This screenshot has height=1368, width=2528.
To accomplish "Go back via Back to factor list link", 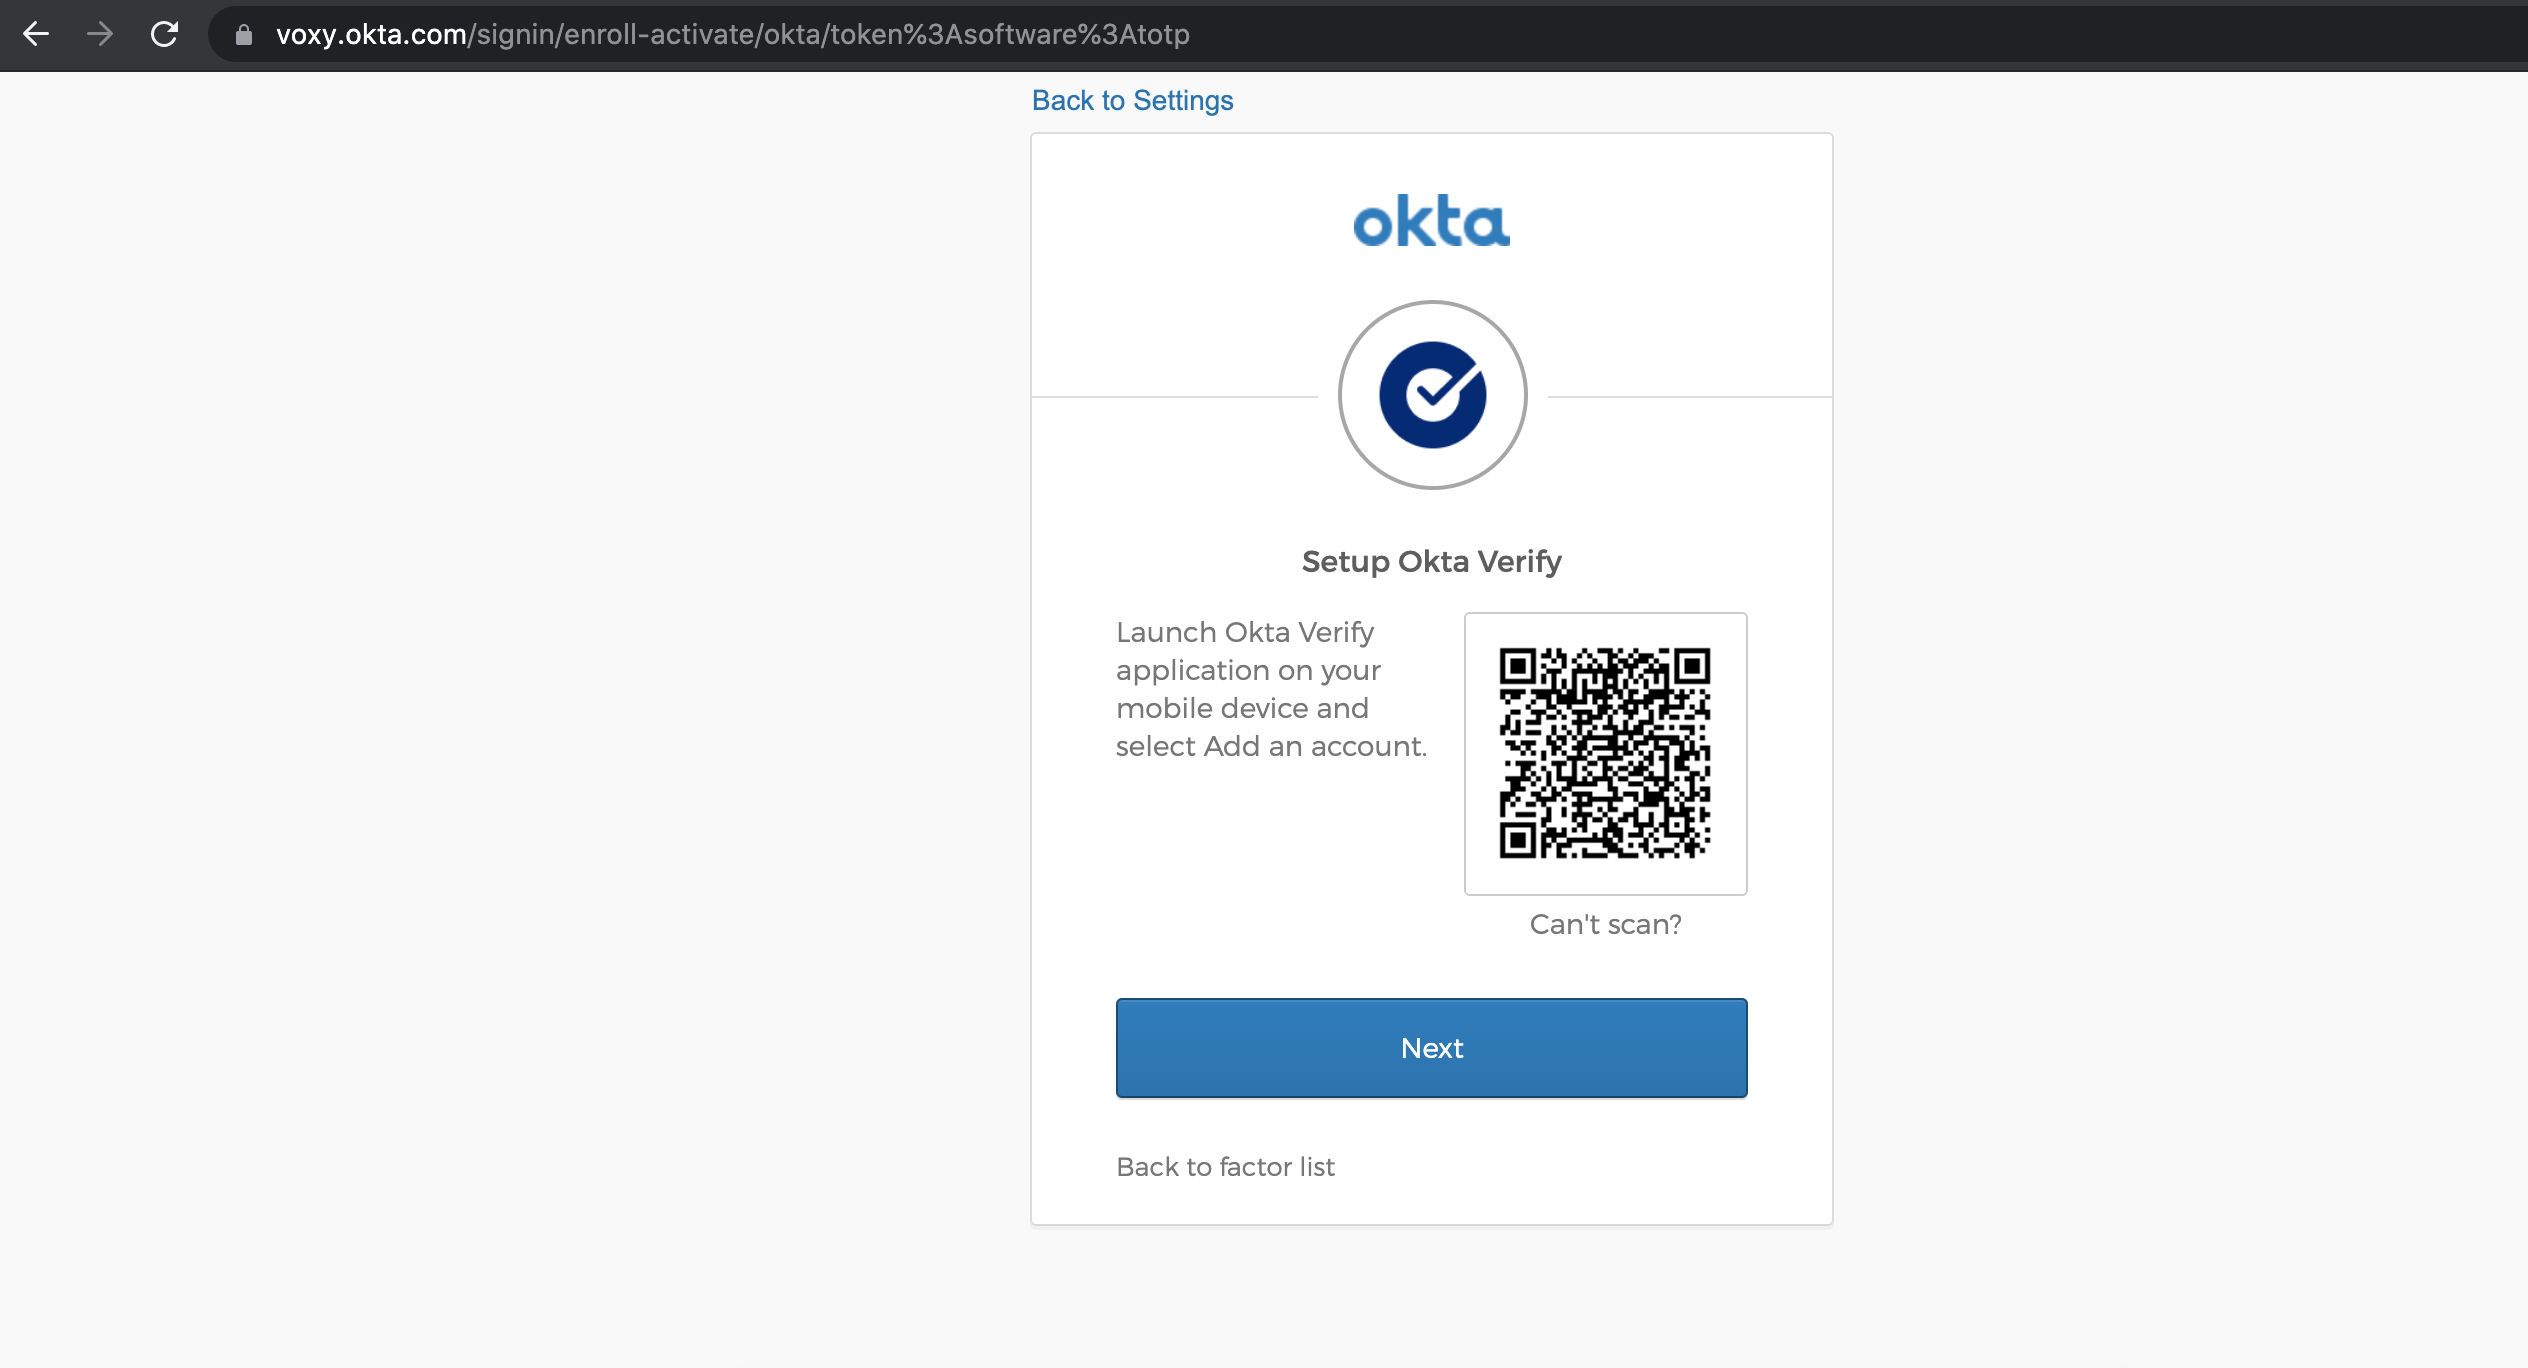I will tap(1225, 1167).
